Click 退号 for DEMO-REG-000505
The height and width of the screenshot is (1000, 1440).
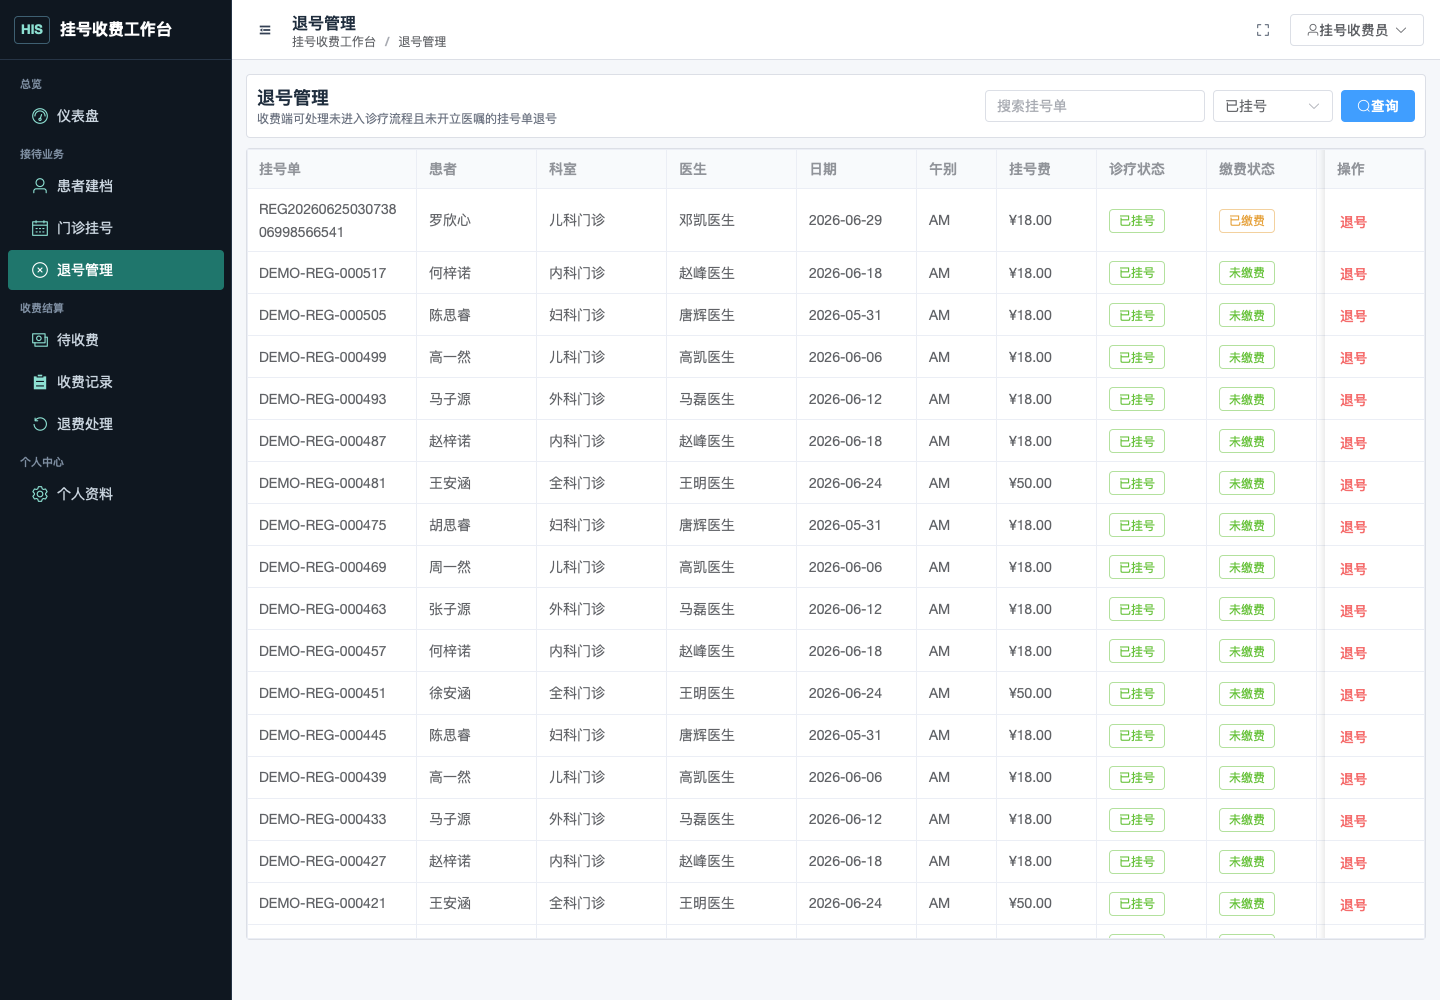[x=1353, y=316]
